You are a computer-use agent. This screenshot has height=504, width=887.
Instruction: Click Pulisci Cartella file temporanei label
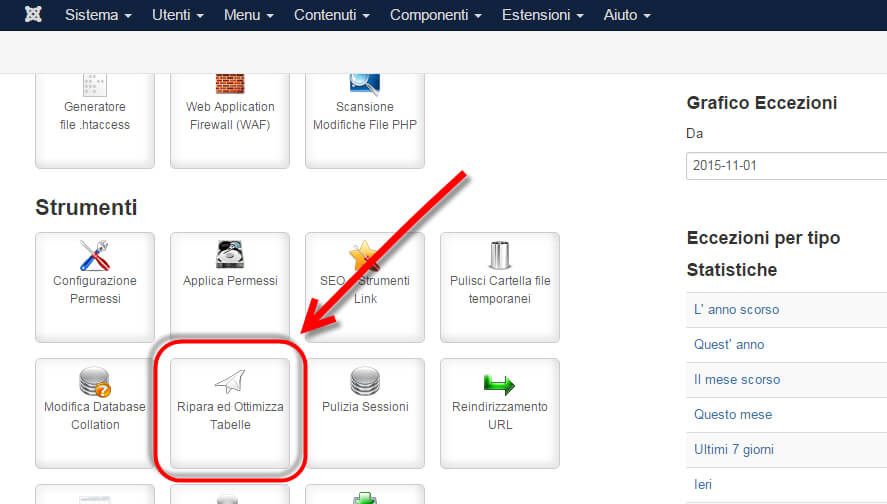coord(500,290)
